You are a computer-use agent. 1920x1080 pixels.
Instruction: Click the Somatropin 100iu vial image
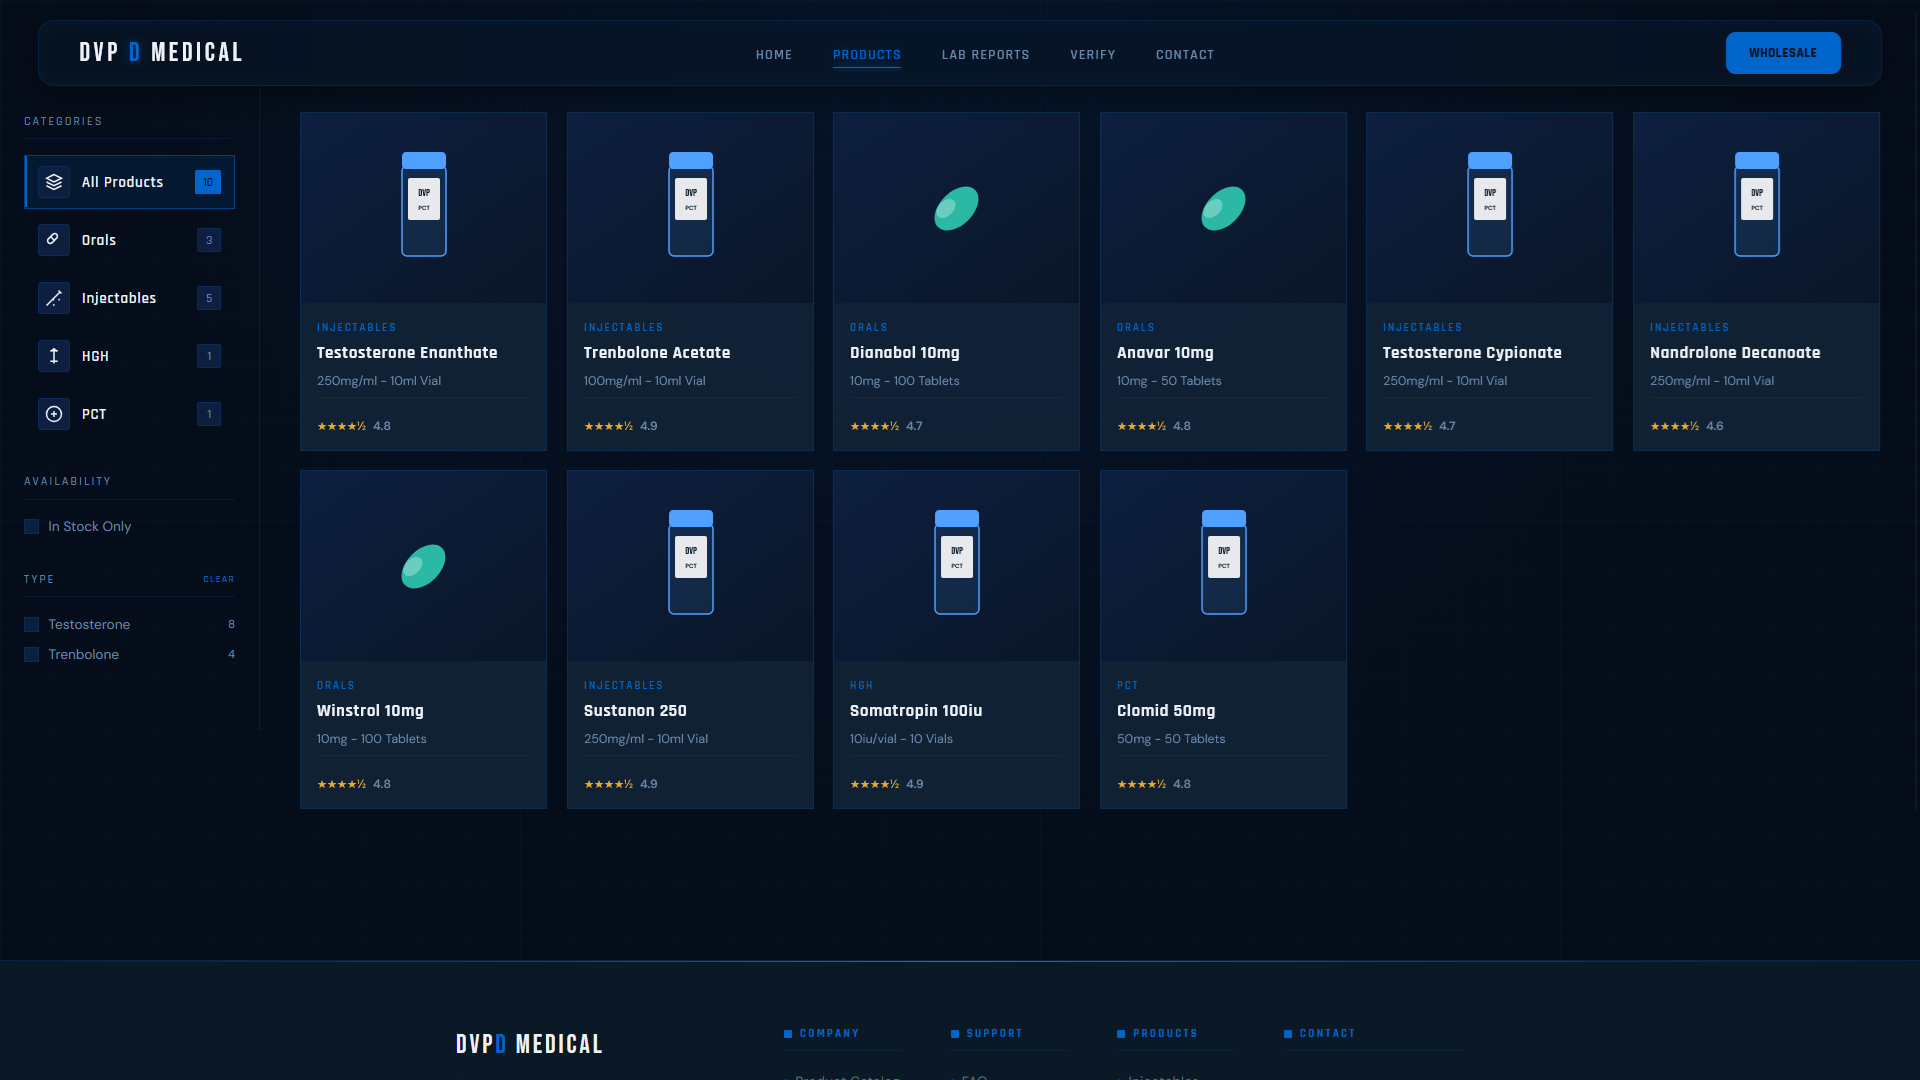point(957,563)
